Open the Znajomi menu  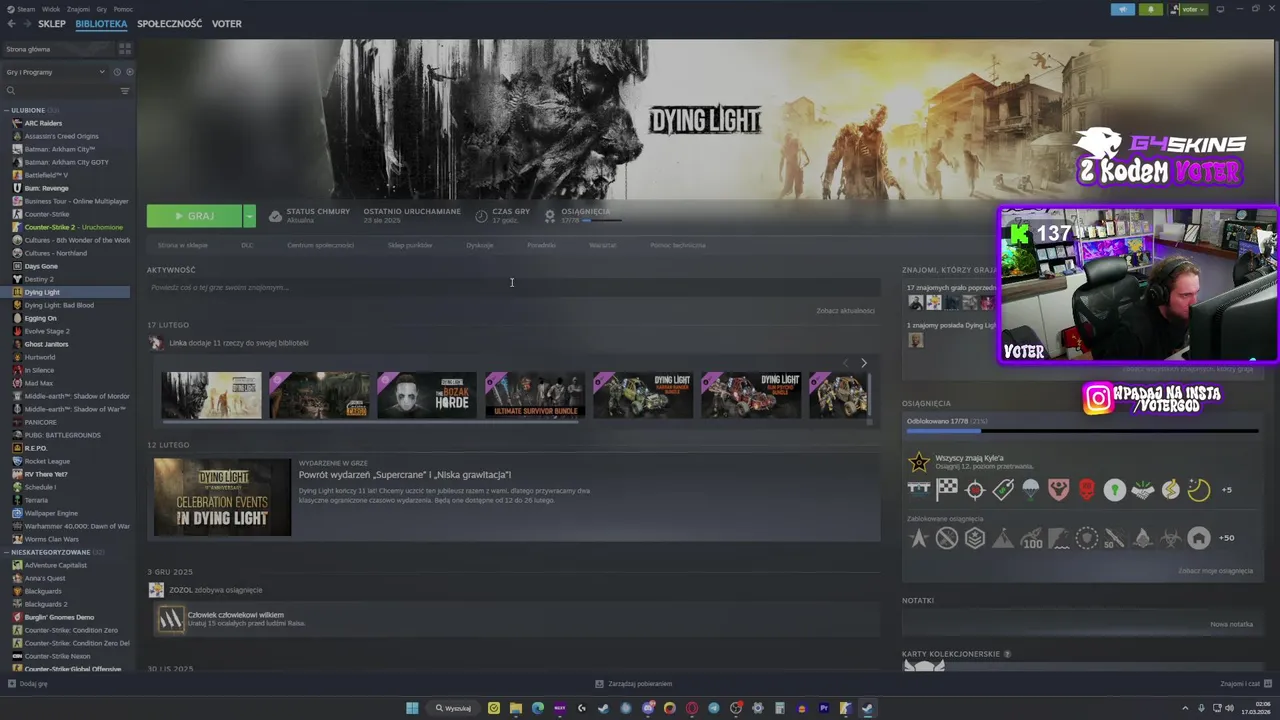coord(77,9)
